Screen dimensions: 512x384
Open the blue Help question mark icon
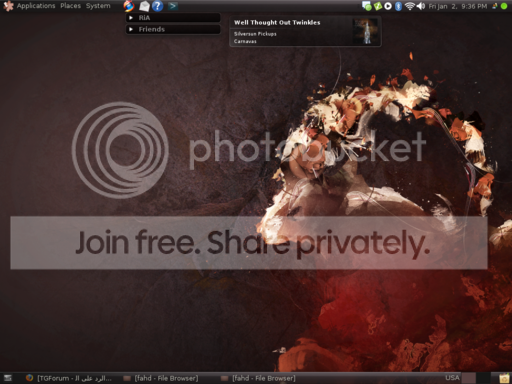tap(157, 6)
